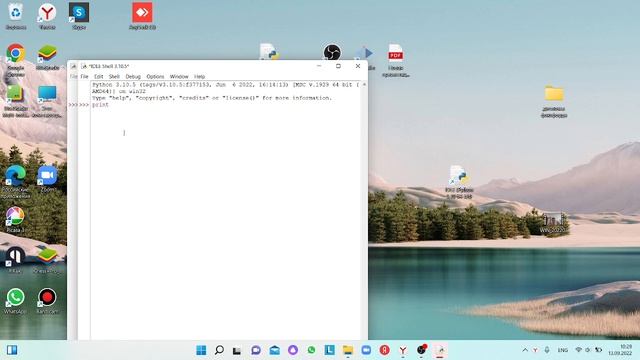Open the Window menu in IDLE
The height and width of the screenshot is (360, 640).
(179, 77)
